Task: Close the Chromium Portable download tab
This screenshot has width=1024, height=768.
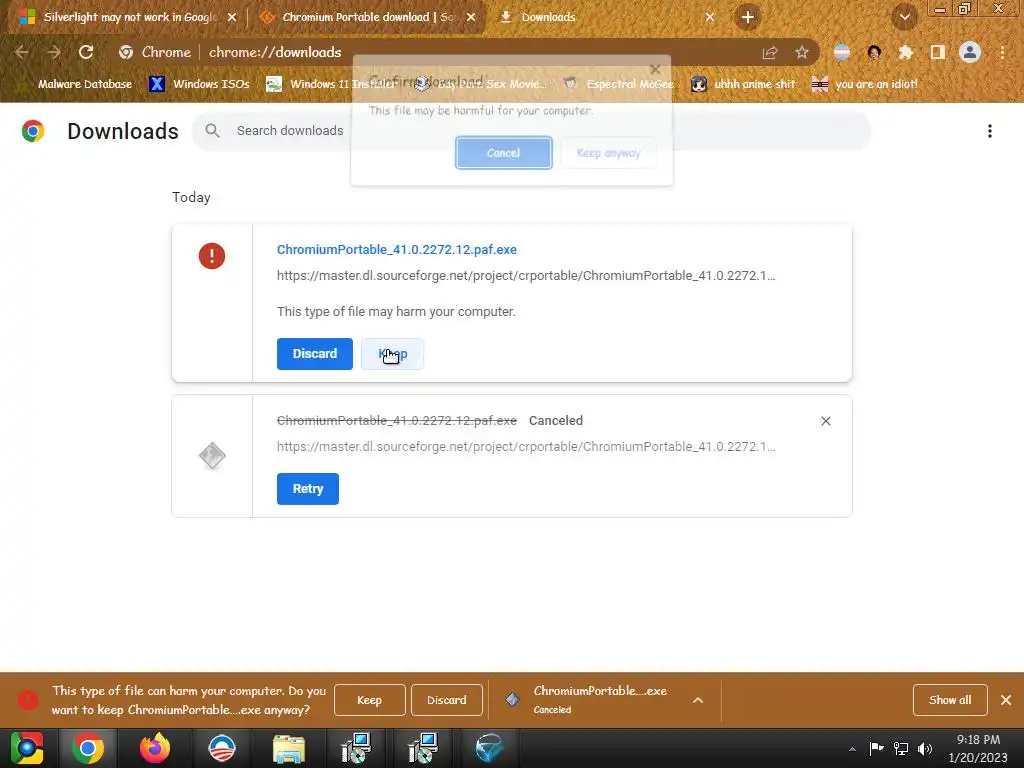Action: click(471, 18)
